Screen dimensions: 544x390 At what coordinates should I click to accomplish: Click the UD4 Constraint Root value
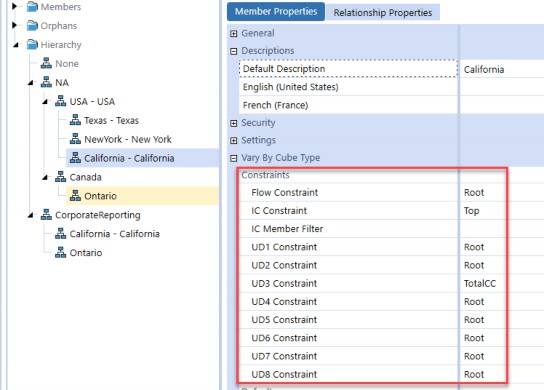click(474, 302)
